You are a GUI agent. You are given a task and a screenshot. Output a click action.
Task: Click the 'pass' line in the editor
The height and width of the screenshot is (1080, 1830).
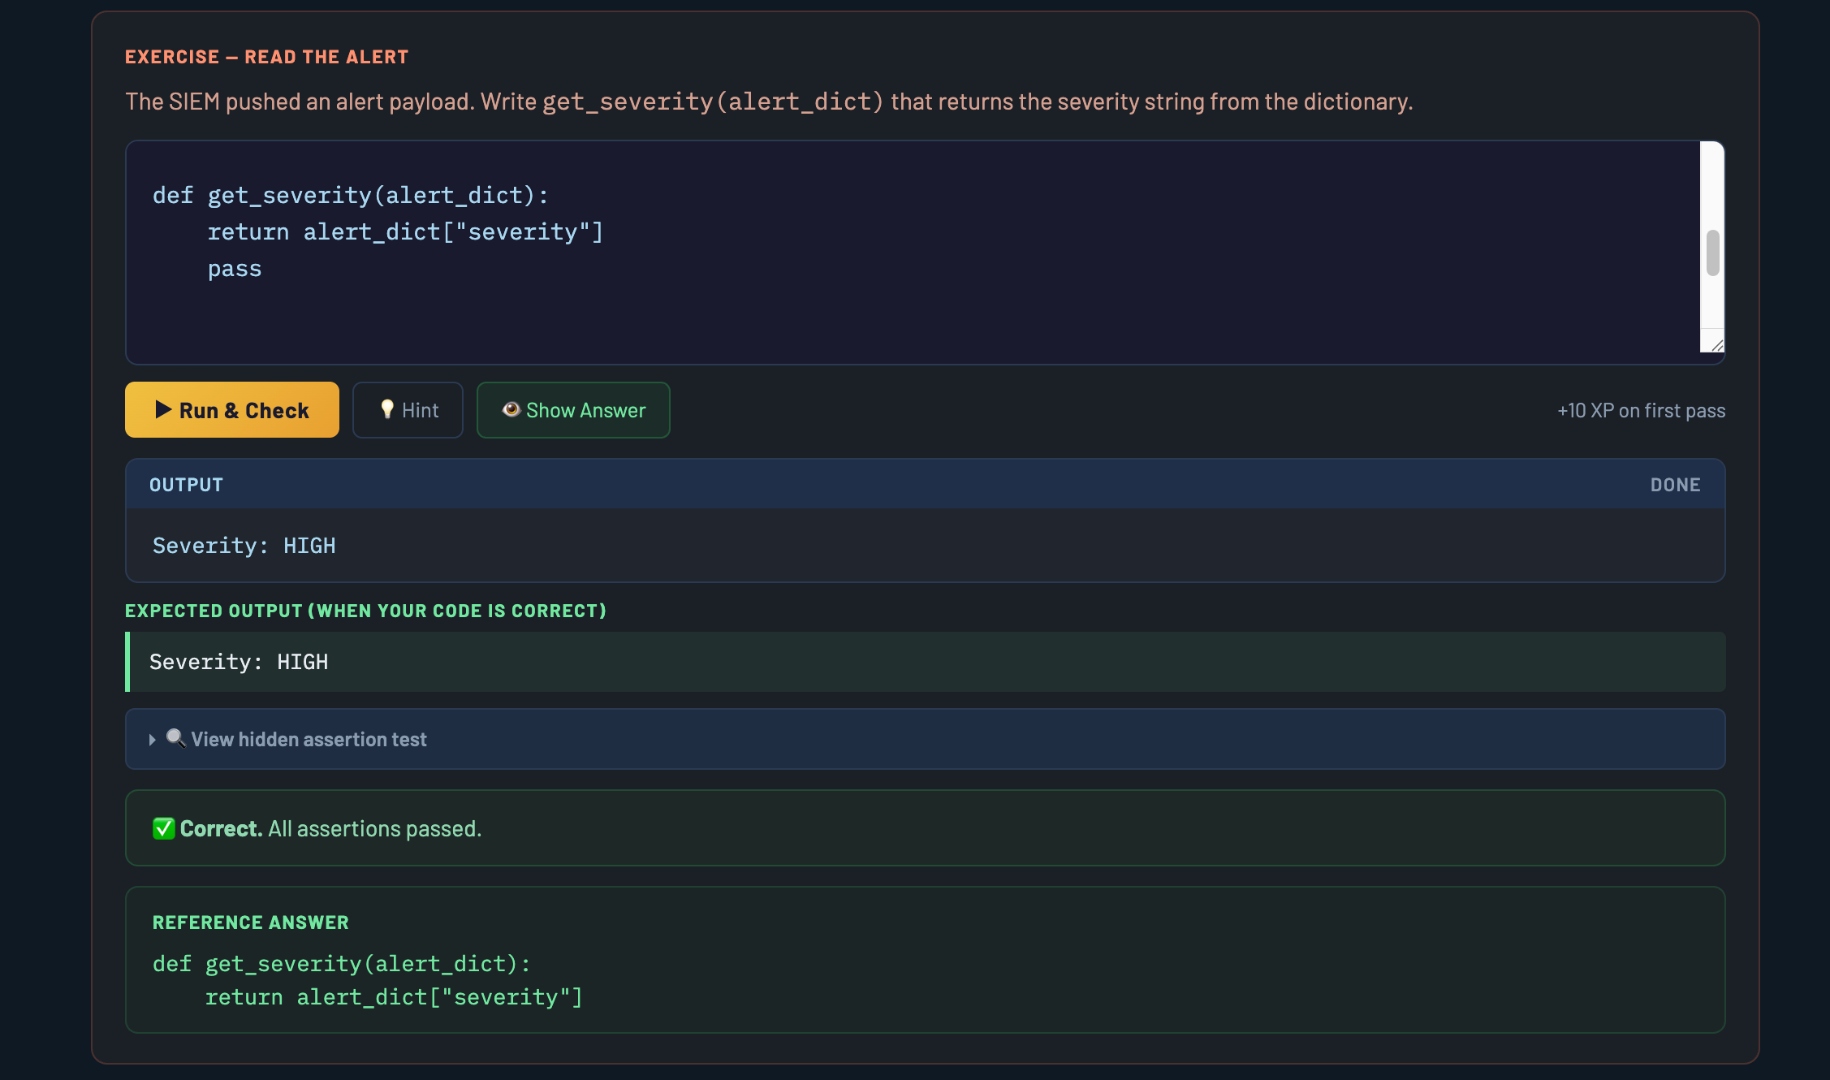click(234, 269)
